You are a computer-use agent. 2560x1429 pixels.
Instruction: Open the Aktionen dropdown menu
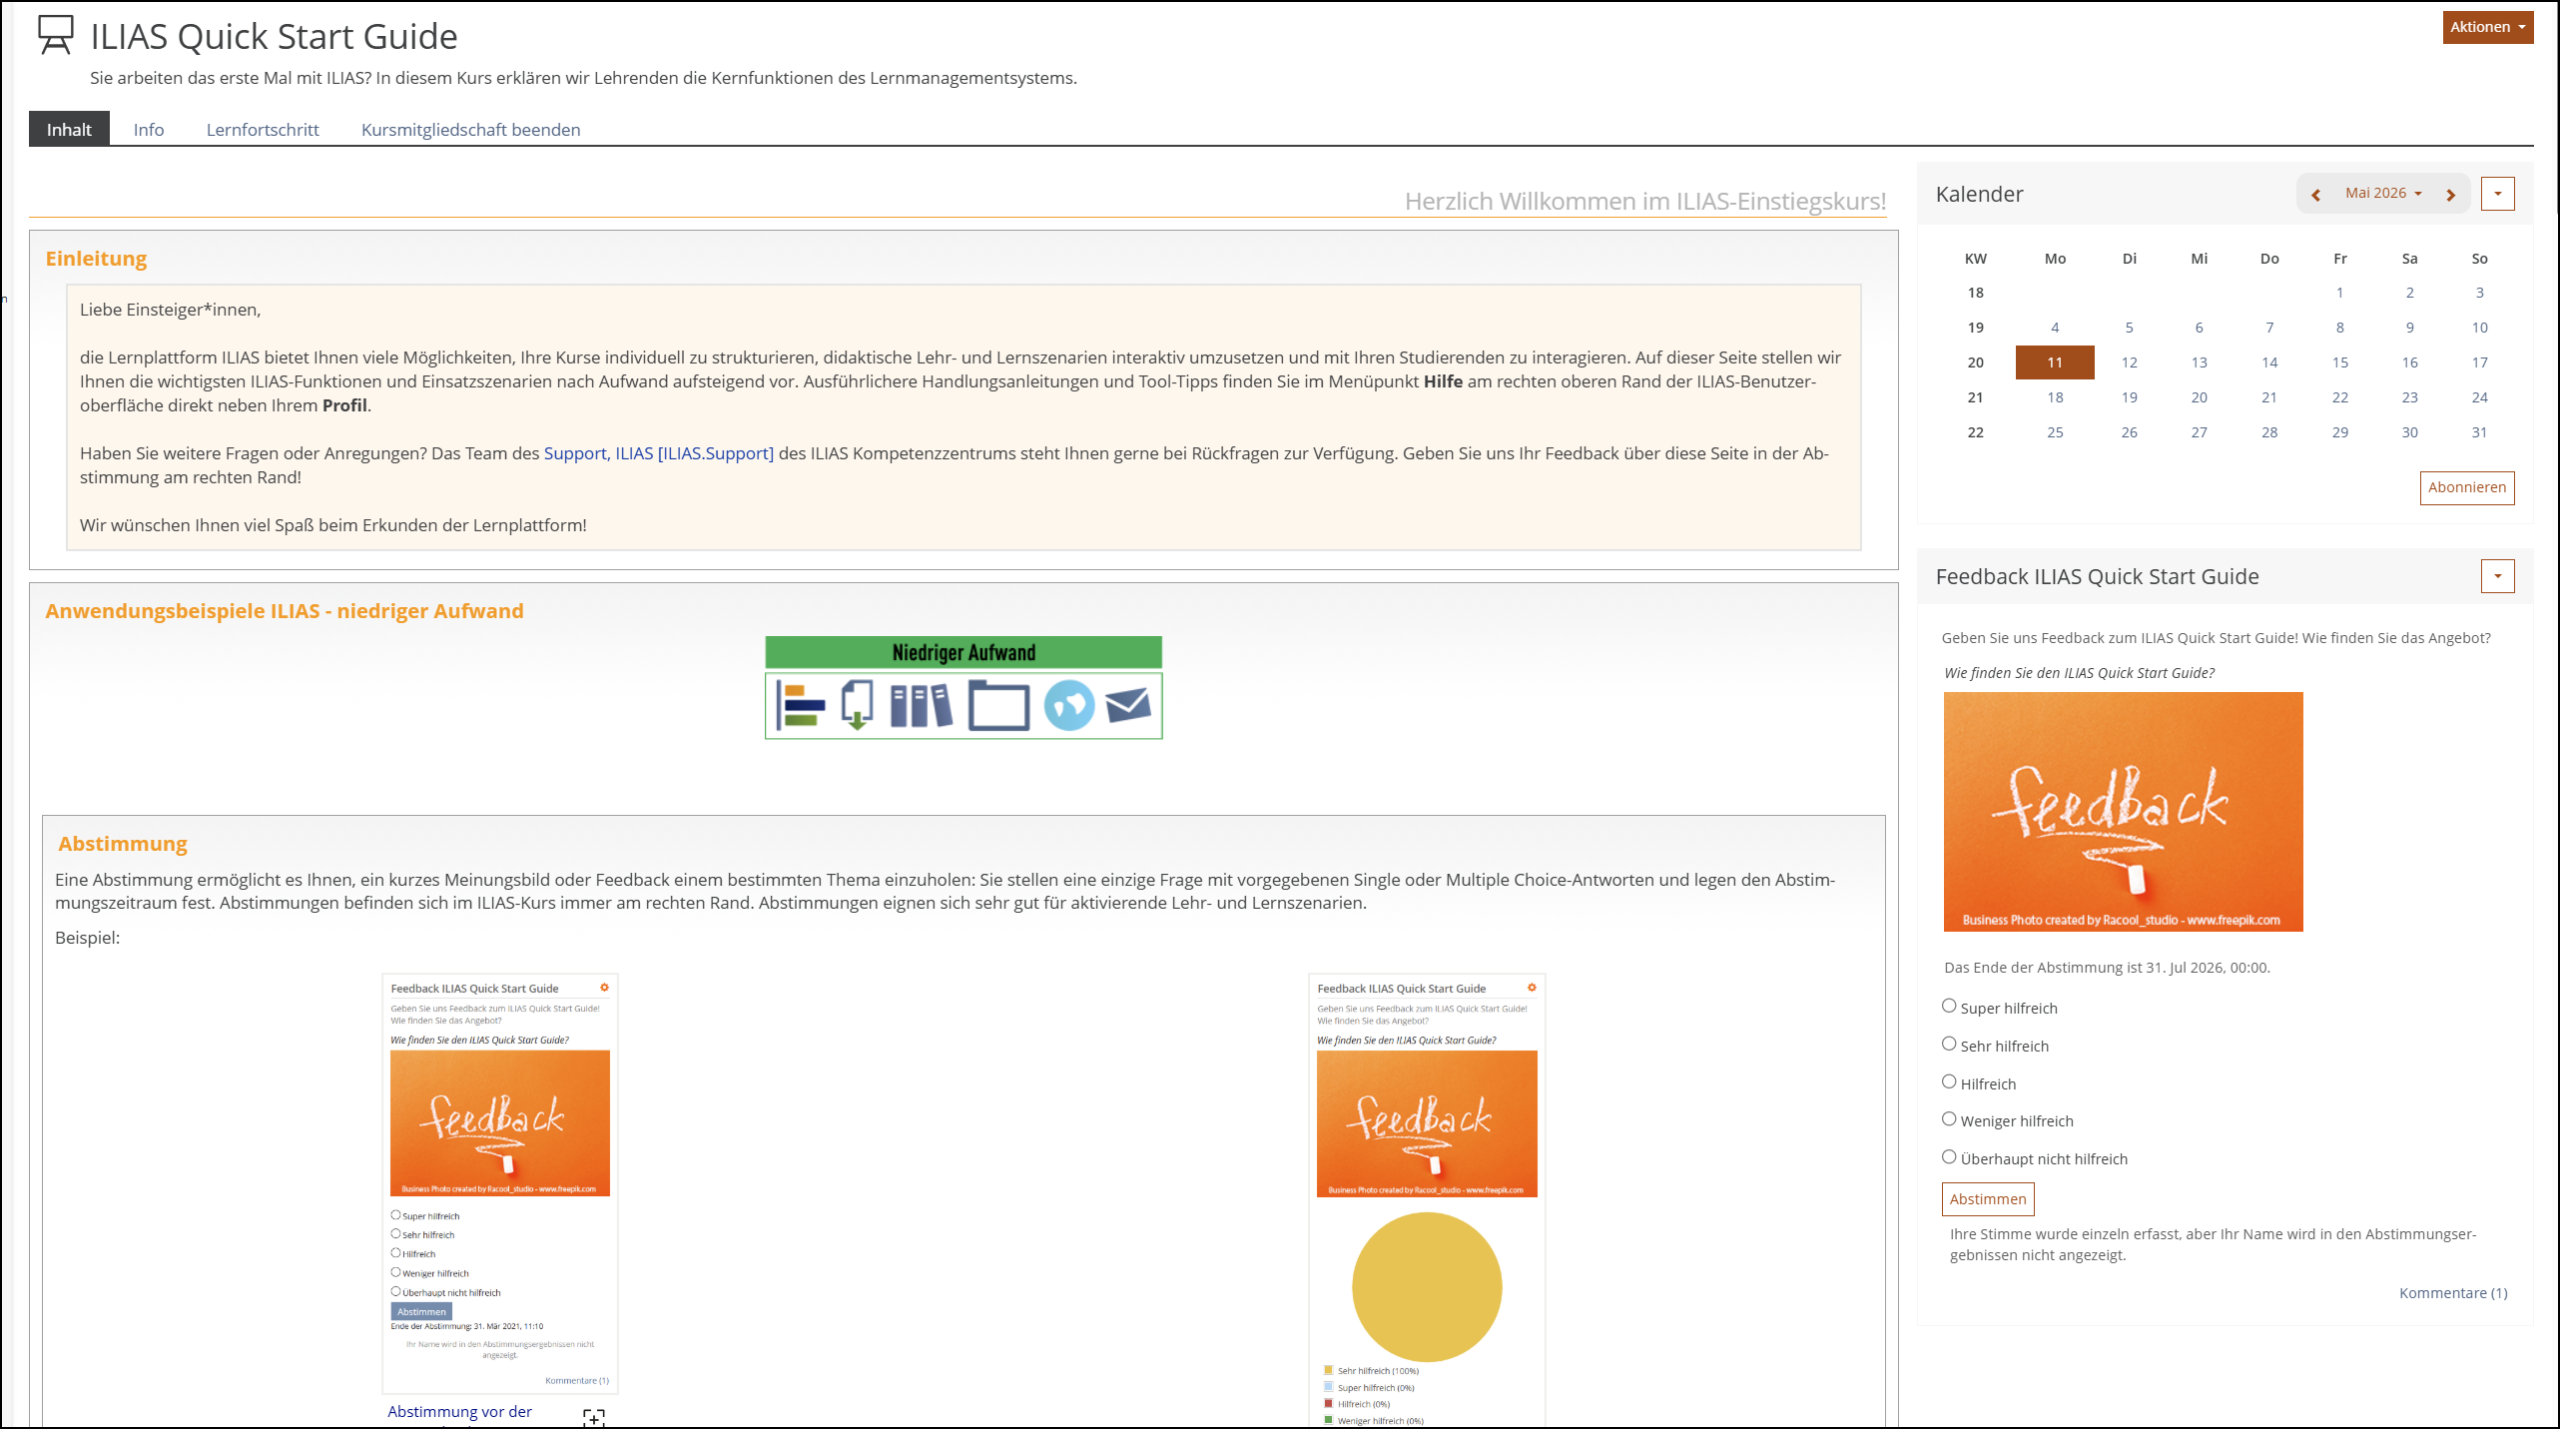(x=2487, y=27)
